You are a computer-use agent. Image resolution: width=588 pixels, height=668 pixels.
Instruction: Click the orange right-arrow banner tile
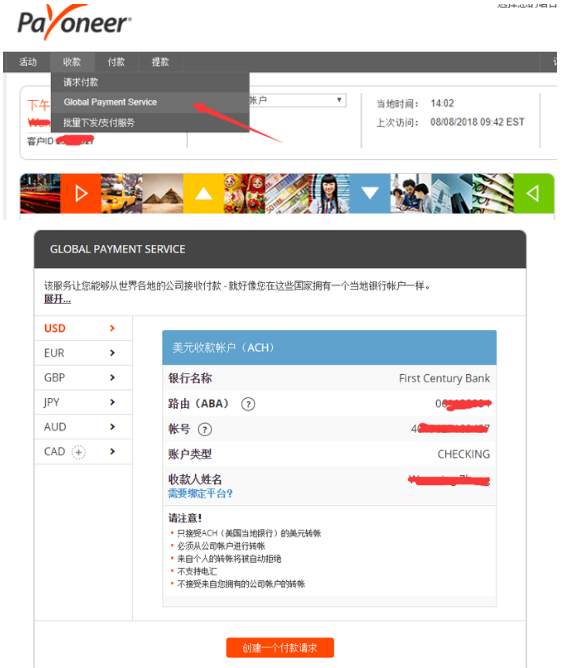(x=81, y=193)
